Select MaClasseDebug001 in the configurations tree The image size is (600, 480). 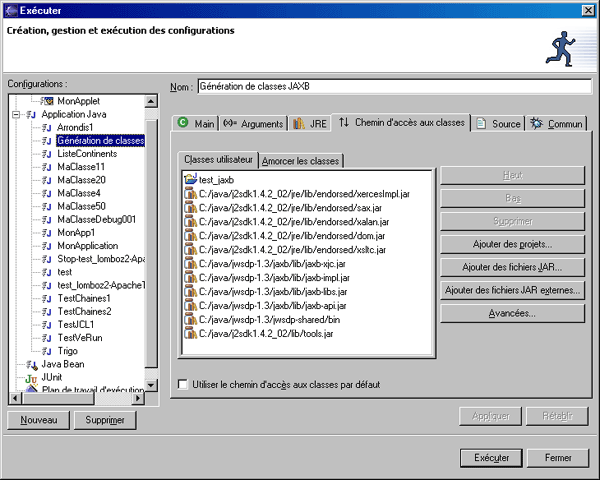[96, 219]
